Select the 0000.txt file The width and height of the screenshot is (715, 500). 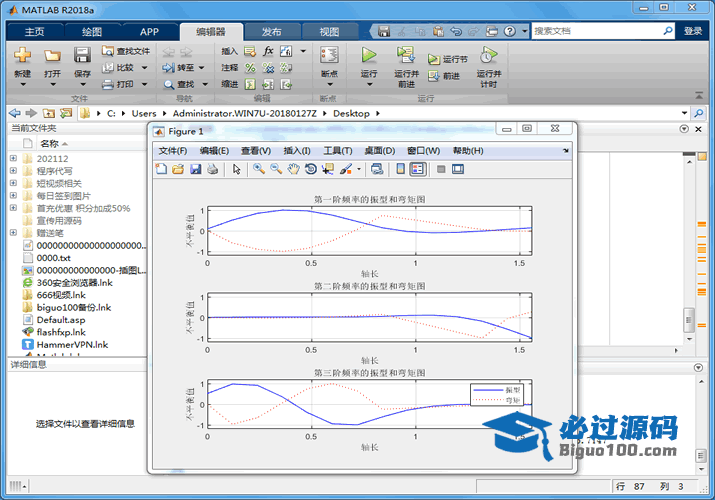click(53, 258)
